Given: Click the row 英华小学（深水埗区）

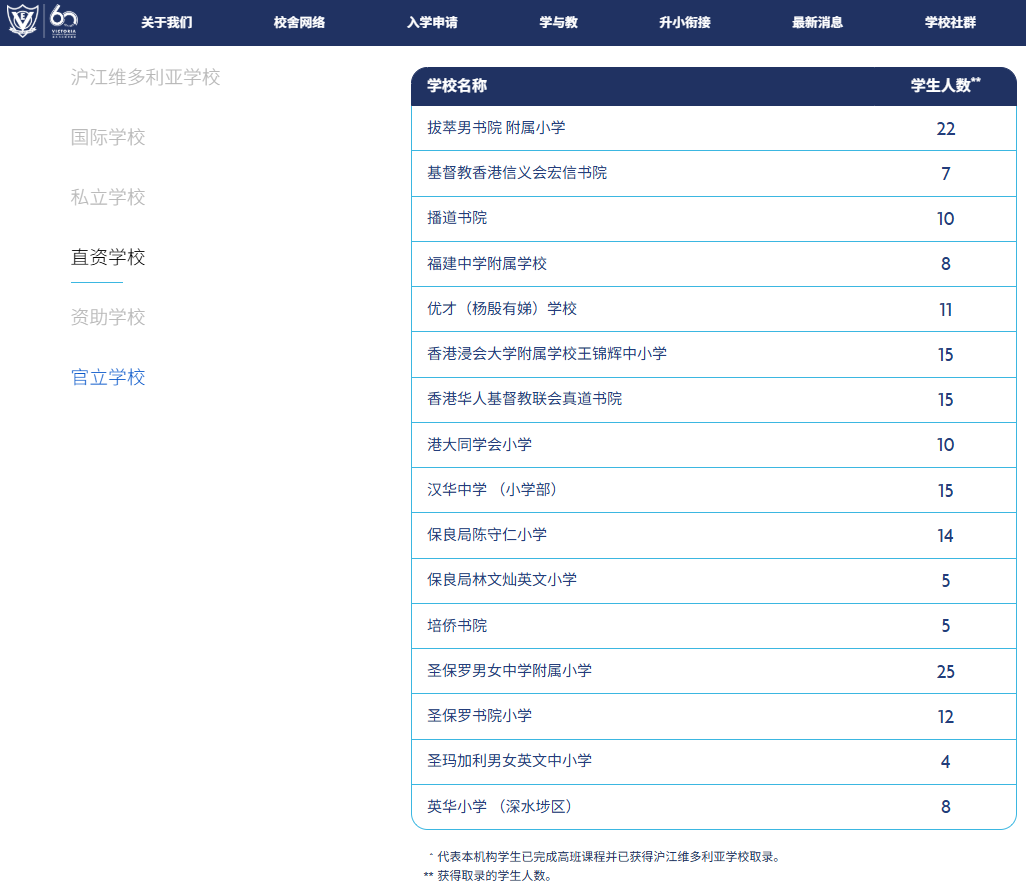Looking at the screenshot, I should tap(714, 806).
